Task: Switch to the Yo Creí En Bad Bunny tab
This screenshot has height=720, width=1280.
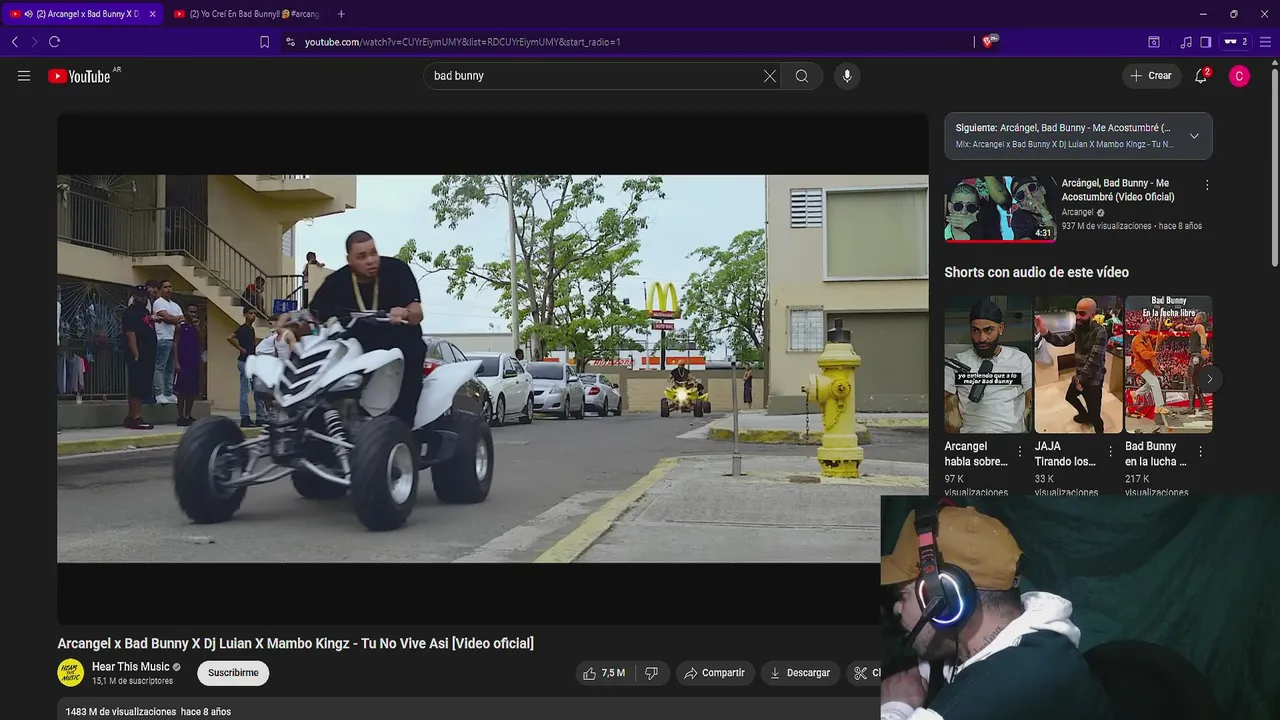Action: tap(247, 14)
